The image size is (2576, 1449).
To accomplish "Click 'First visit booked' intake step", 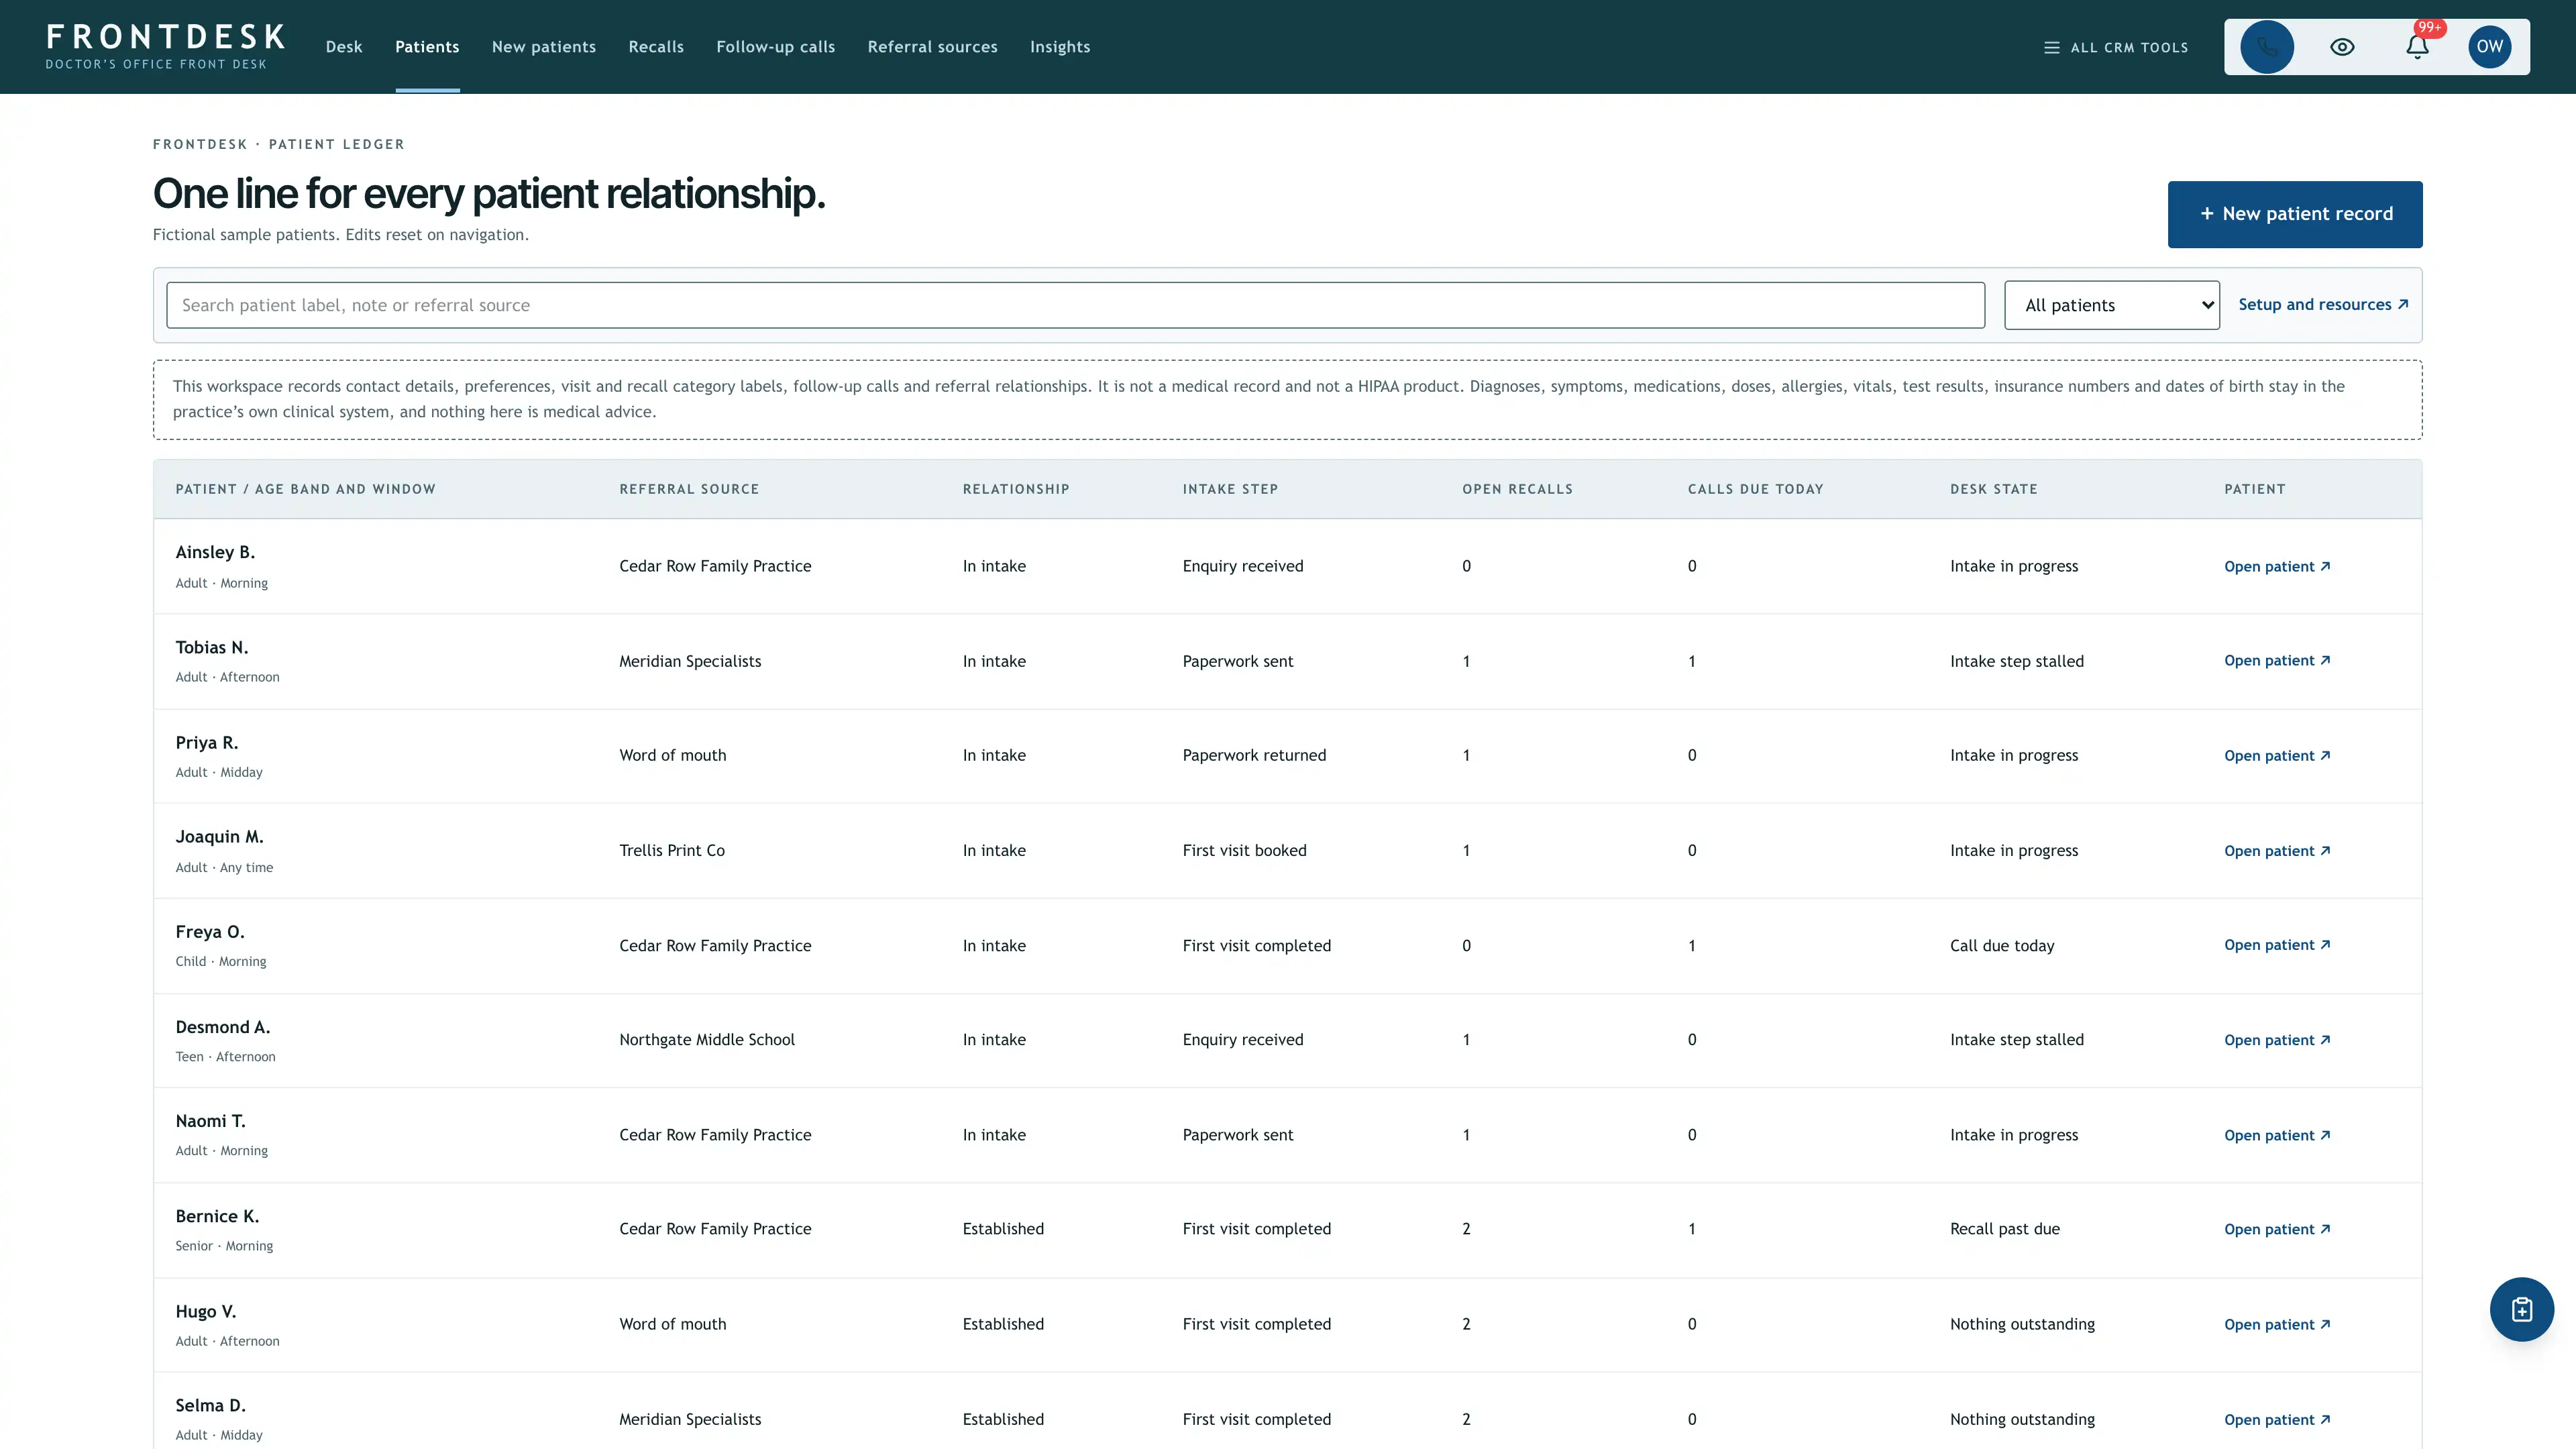I will coord(1244,850).
